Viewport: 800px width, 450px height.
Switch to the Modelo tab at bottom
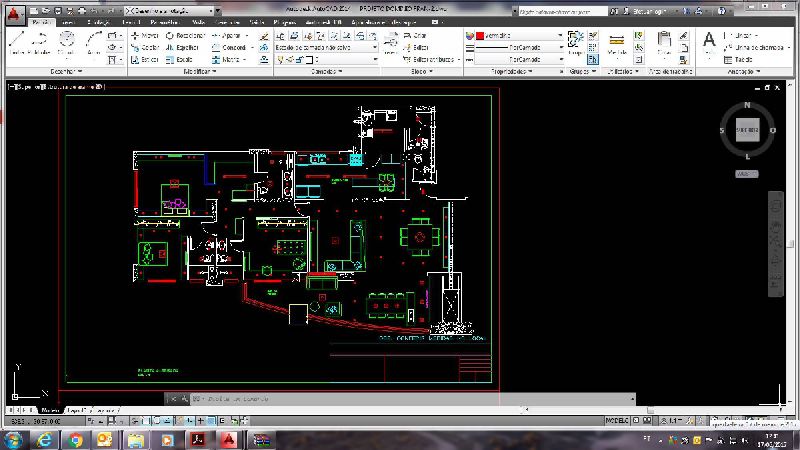point(50,410)
